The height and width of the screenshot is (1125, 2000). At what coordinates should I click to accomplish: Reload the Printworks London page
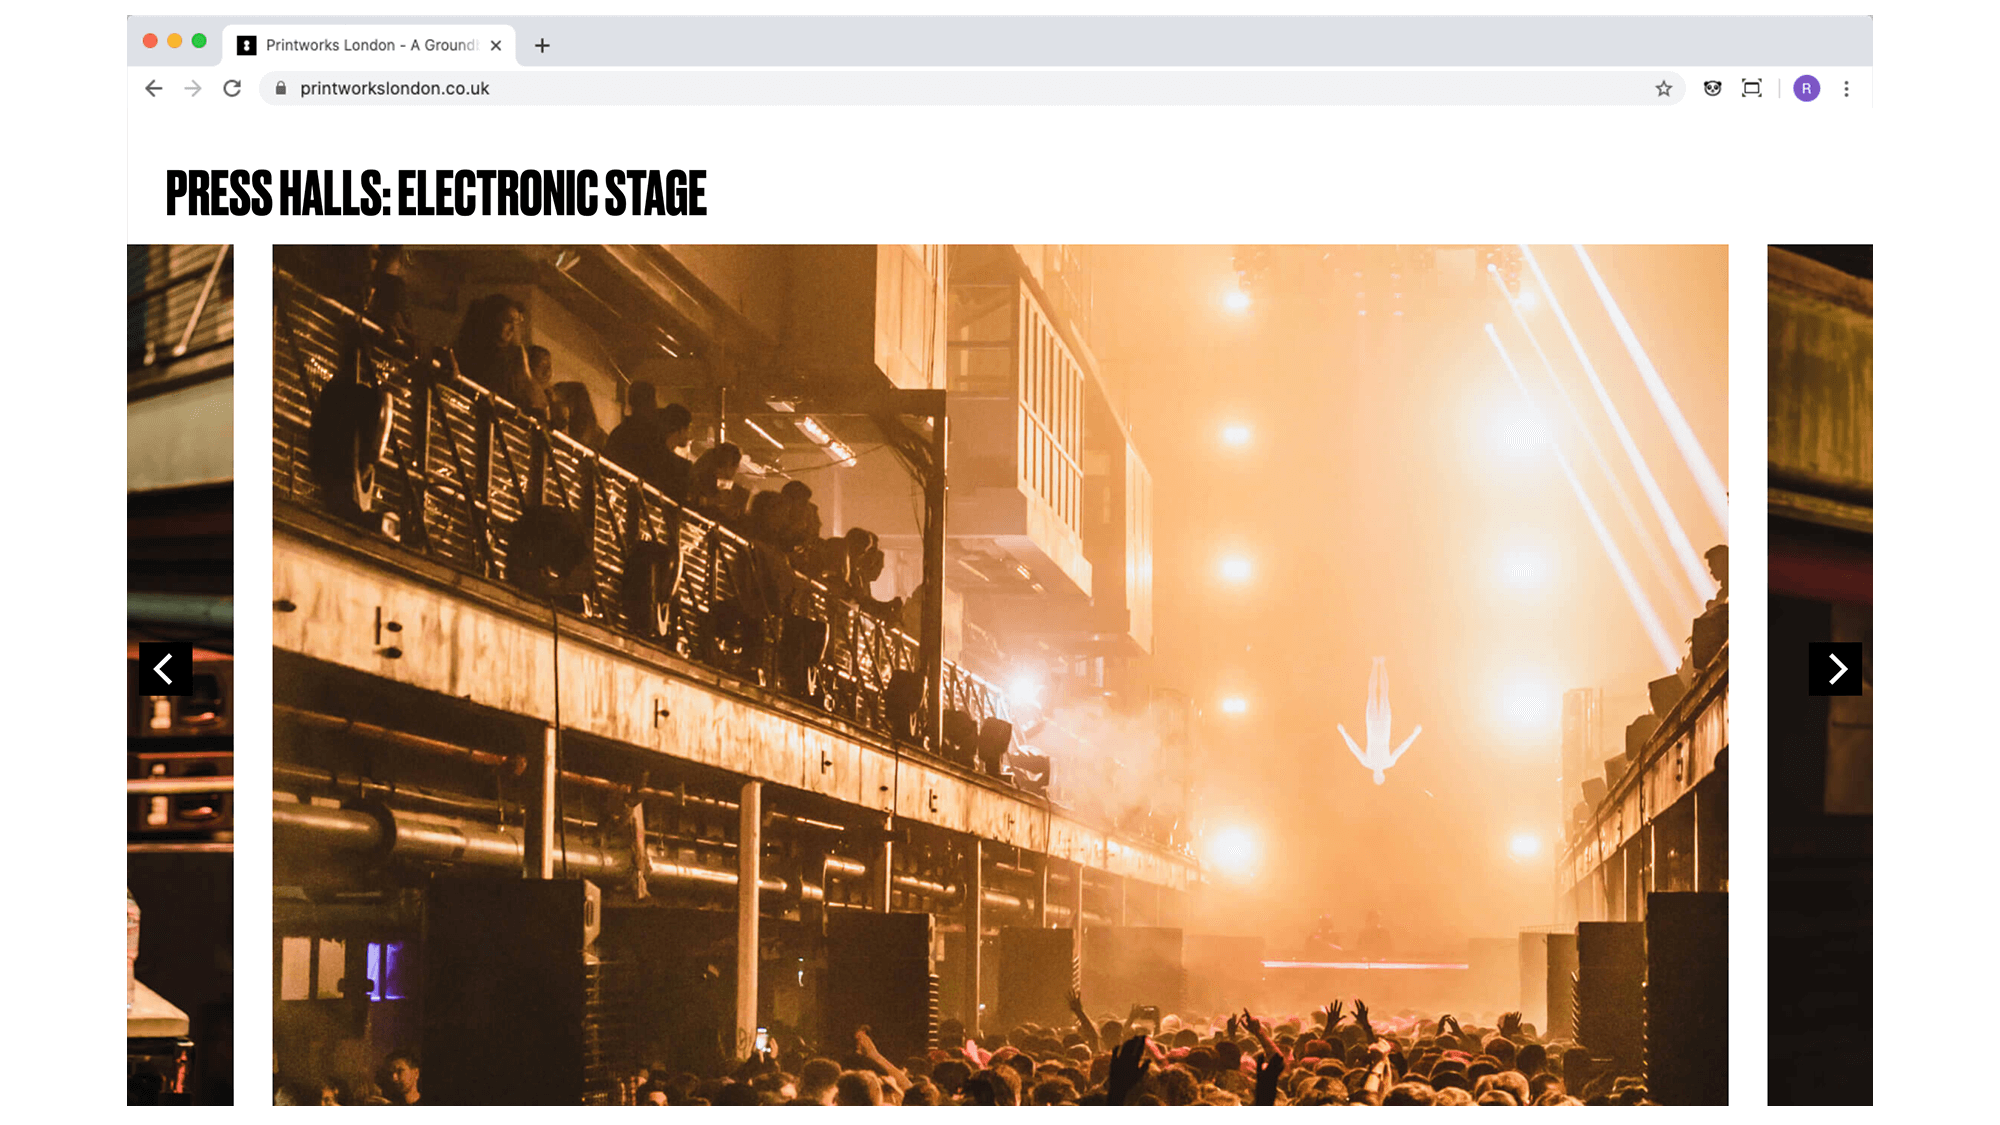[232, 88]
